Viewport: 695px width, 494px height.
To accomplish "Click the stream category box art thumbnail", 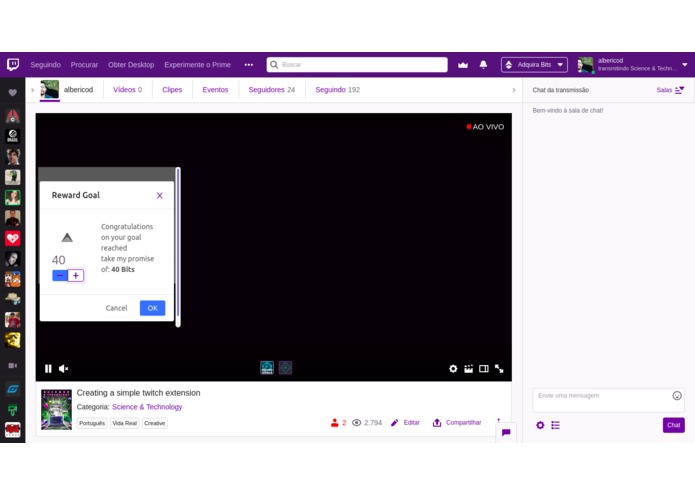I will pyautogui.click(x=56, y=410).
